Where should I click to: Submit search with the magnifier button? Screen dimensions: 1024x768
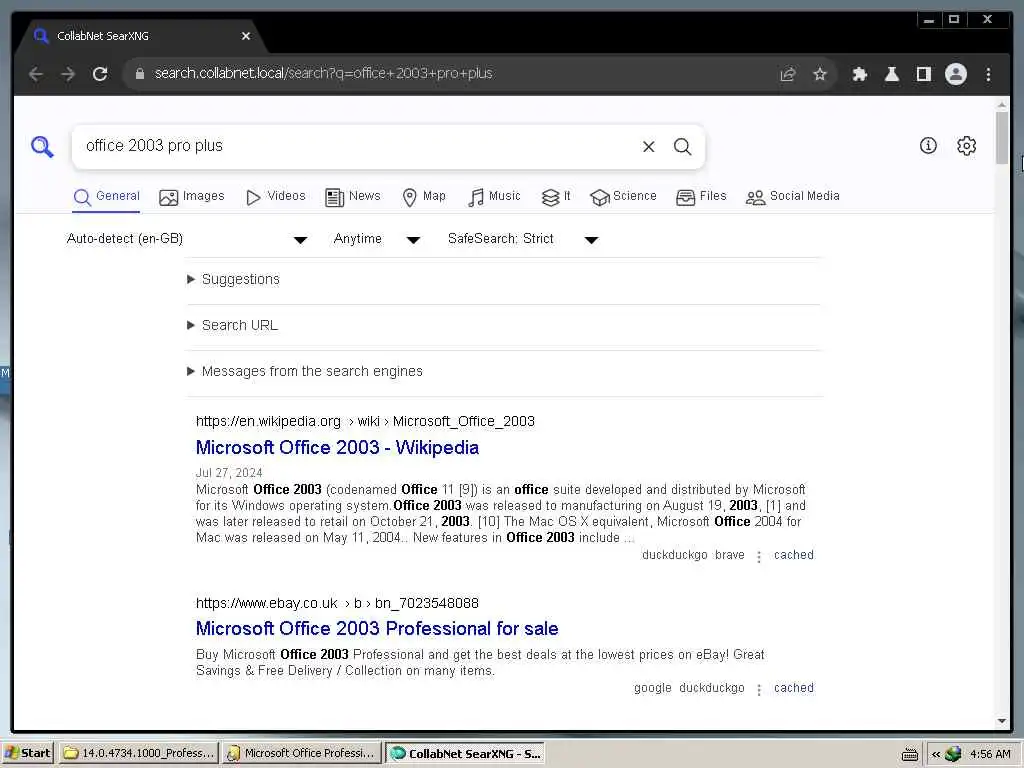[682, 146]
